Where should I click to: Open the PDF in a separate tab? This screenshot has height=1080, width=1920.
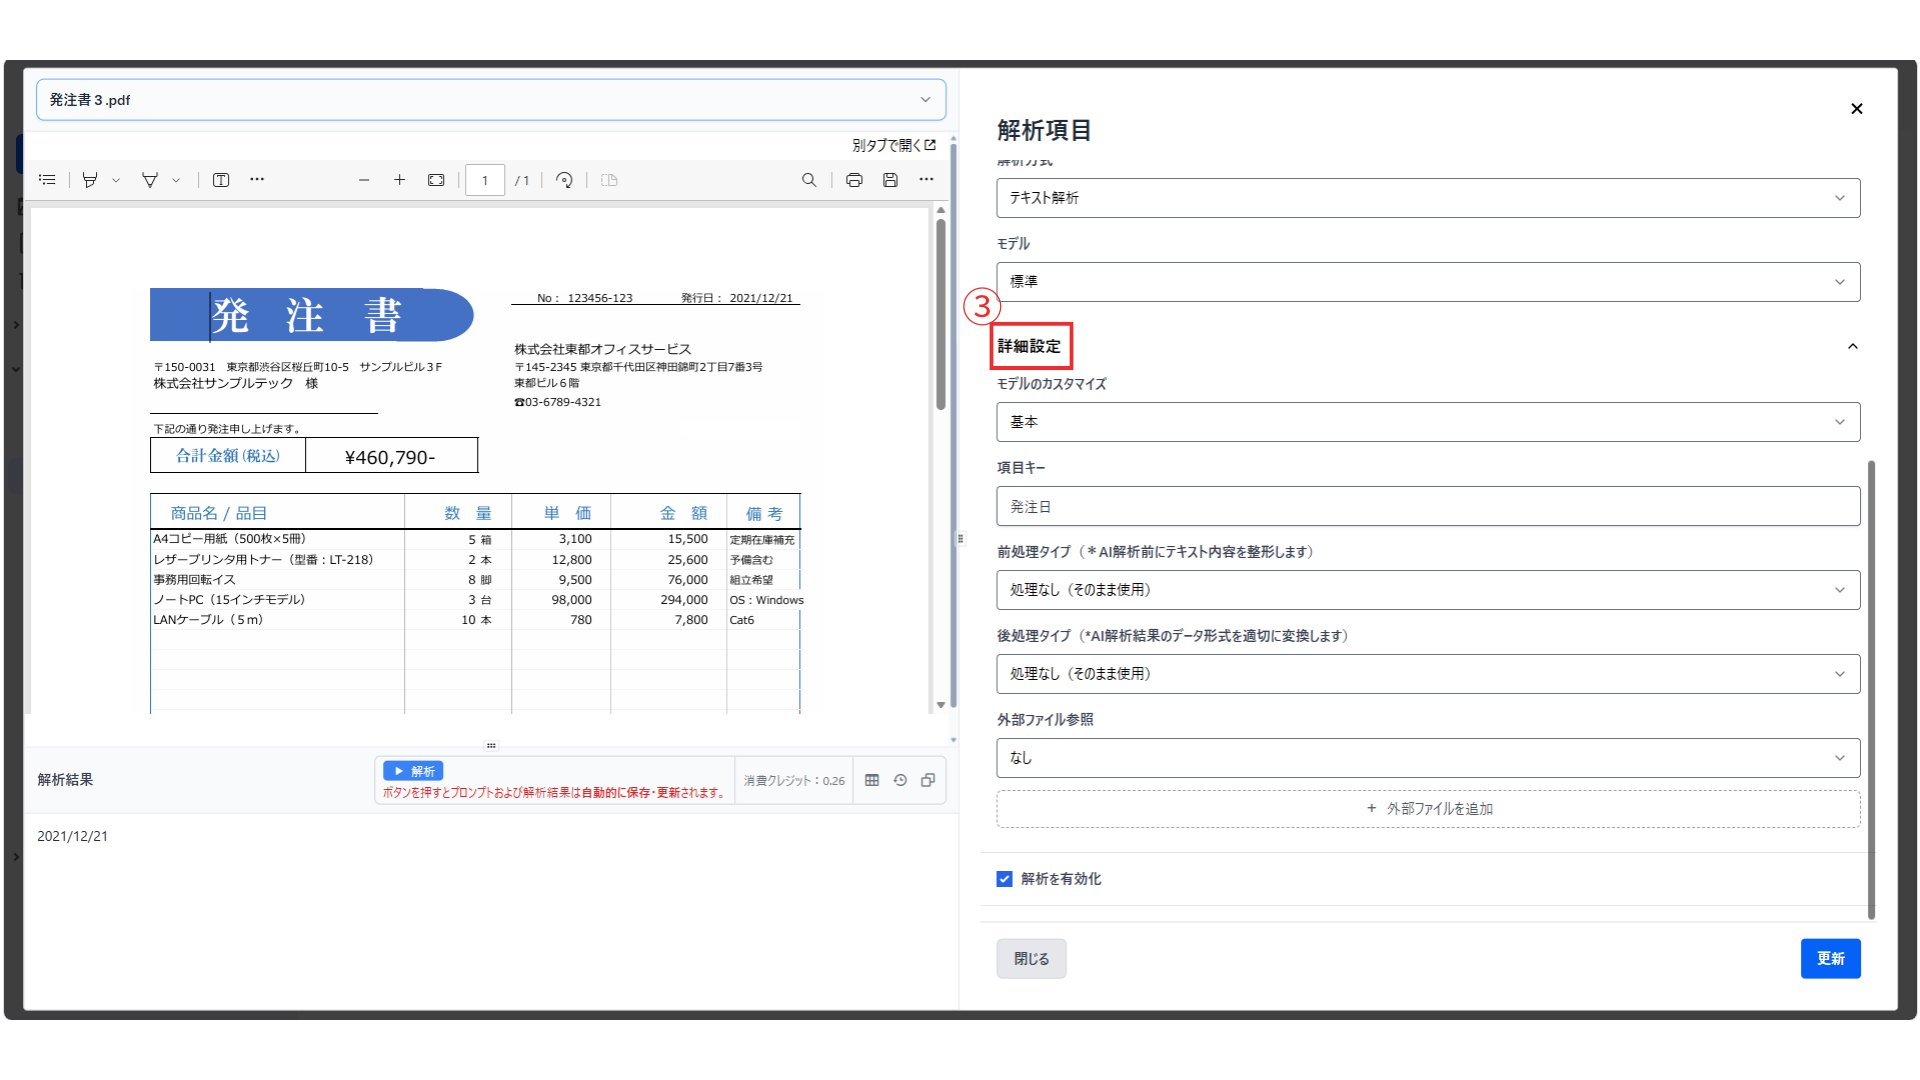click(894, 145)
